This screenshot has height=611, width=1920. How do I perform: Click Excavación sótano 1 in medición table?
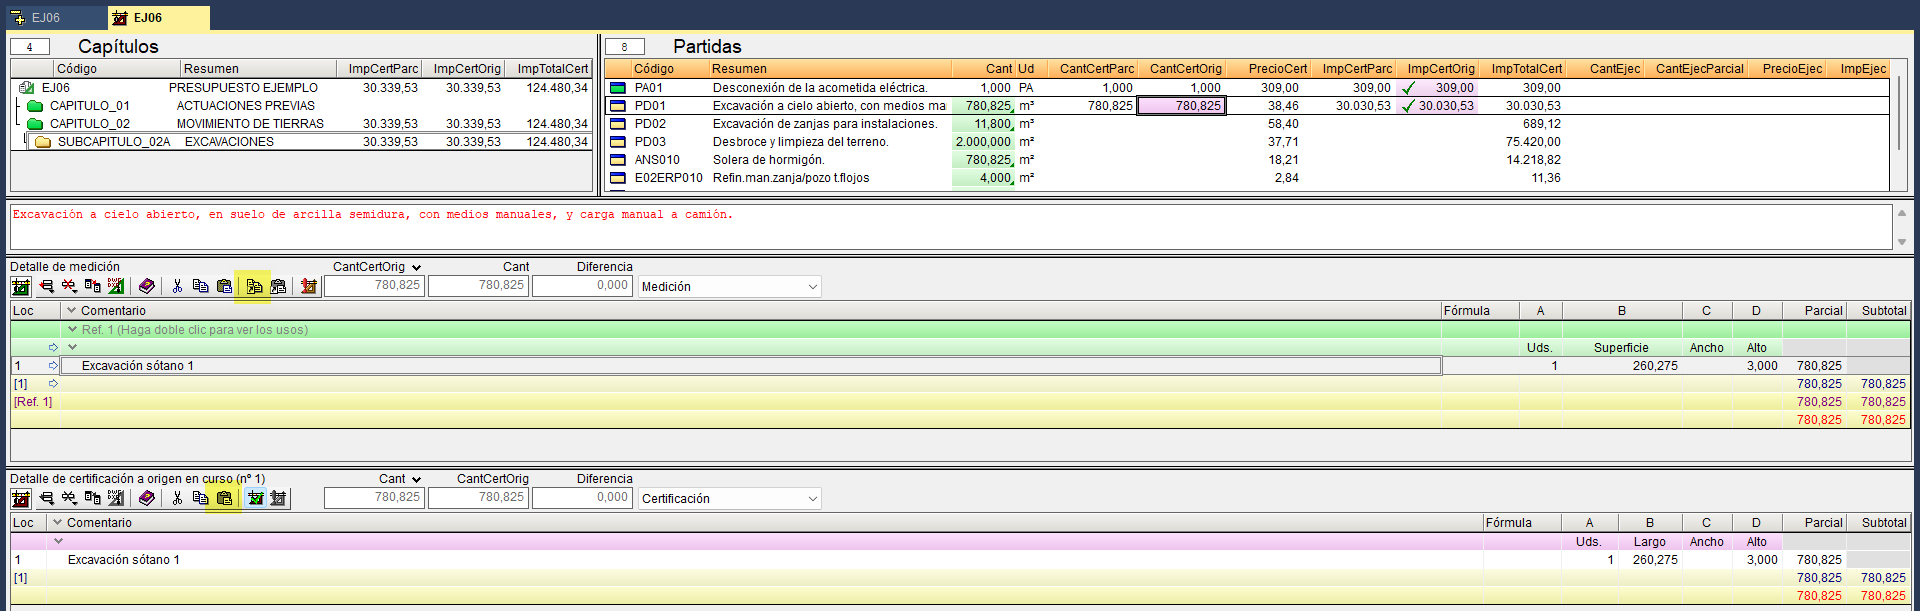[x=138, y=366]
